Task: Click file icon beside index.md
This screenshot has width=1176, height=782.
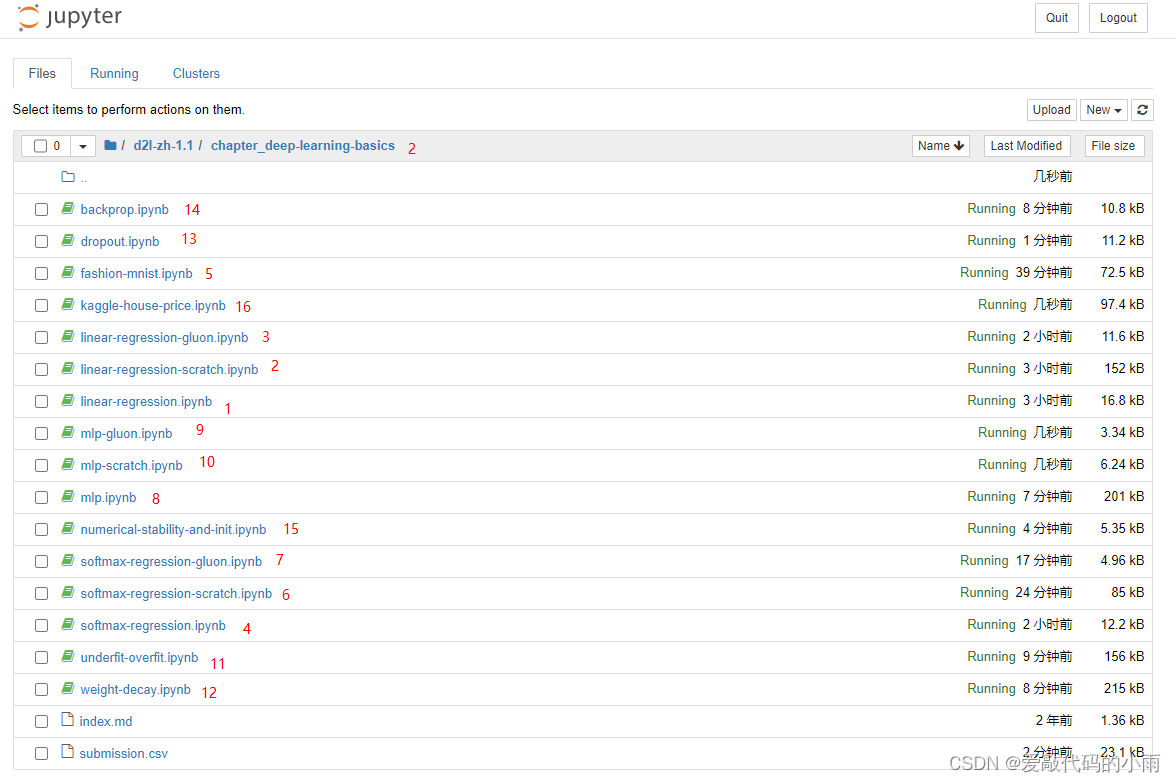Action: [68, 720]
